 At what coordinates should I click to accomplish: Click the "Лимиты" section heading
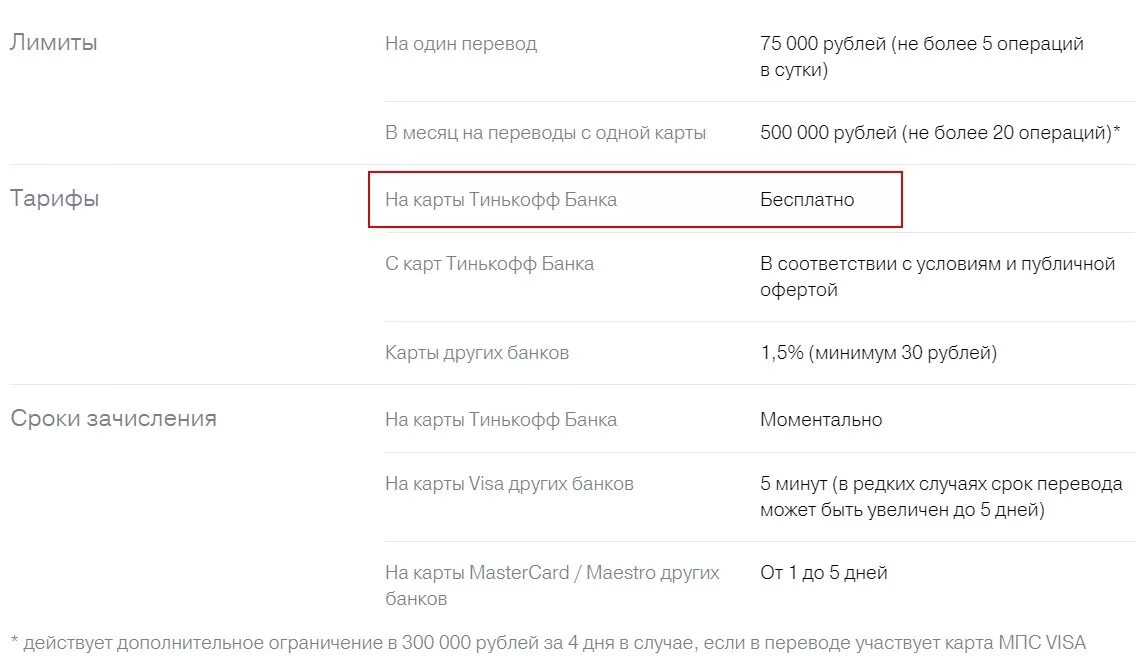click(x=54, y=43)
